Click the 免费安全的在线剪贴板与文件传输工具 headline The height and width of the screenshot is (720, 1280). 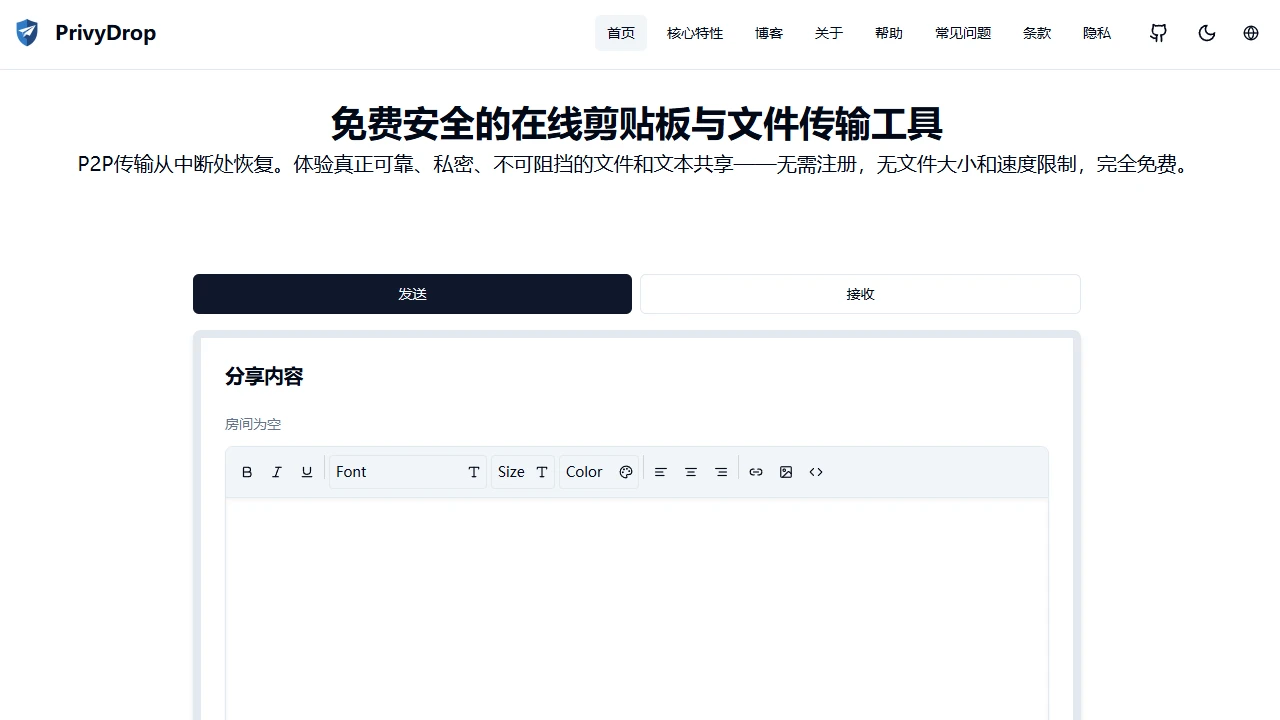(637, 124)
